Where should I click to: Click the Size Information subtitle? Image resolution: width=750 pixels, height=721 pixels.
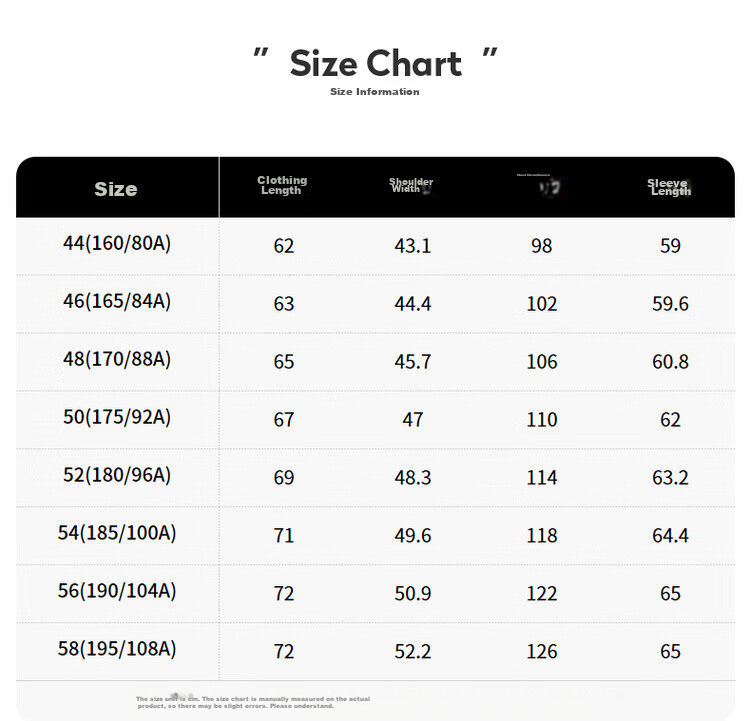click(x=375, y=92)
